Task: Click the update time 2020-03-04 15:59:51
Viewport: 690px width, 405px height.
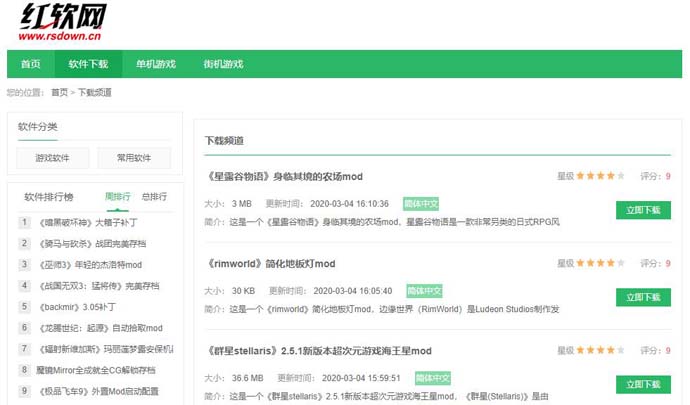Action: click(361, 378)
